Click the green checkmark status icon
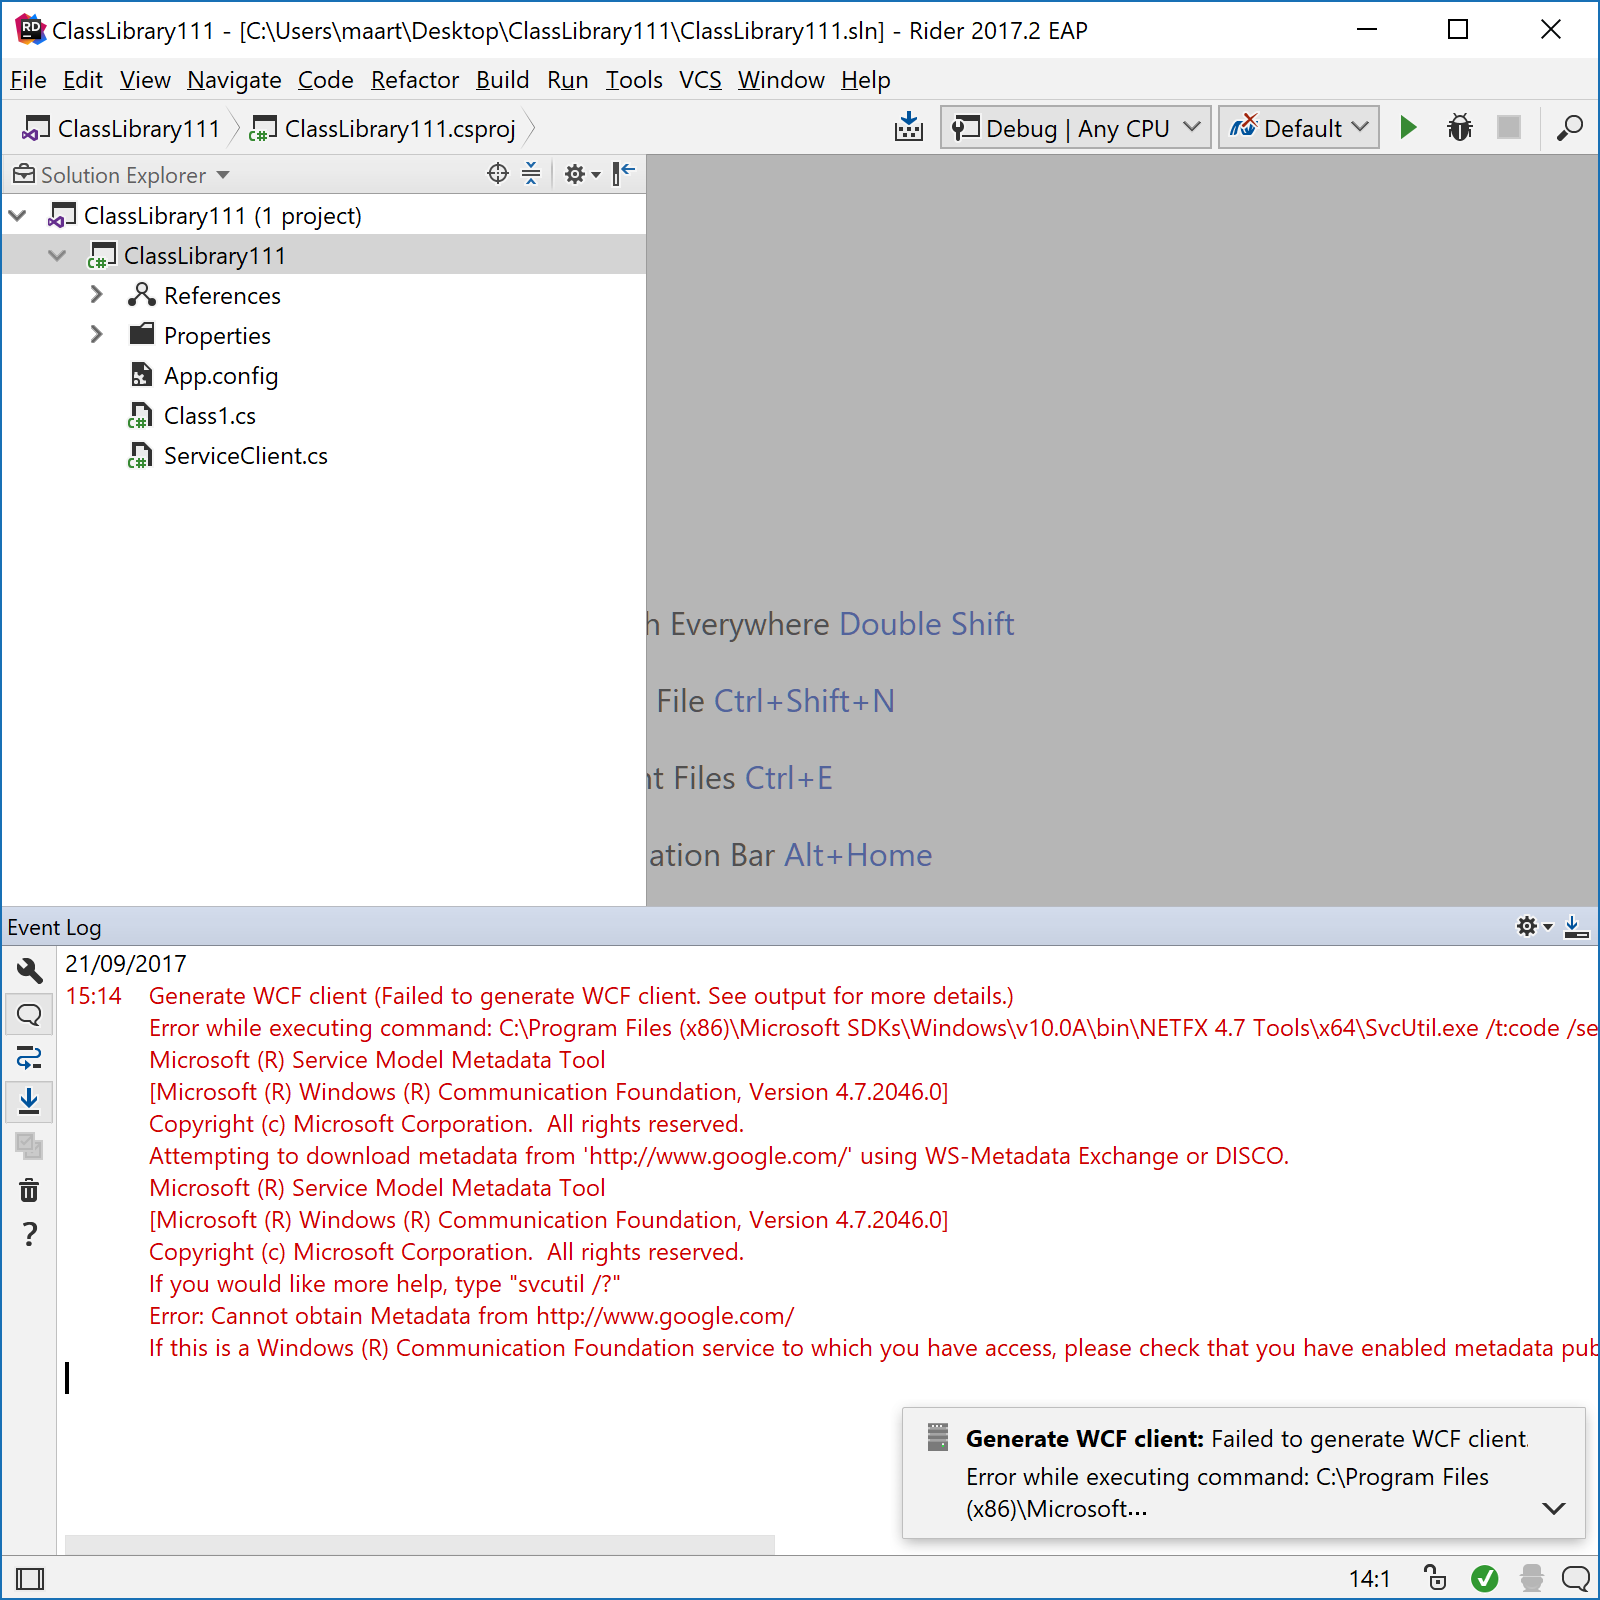The width and height of the screenshot is (1600, 1600). coord(1485,1579)
